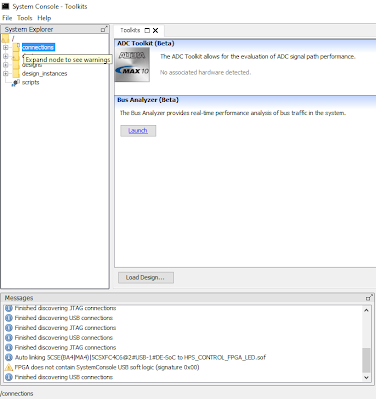376x399 pixels.
Task: Click the Toolkits tab maximize icon
Action: 147,30
